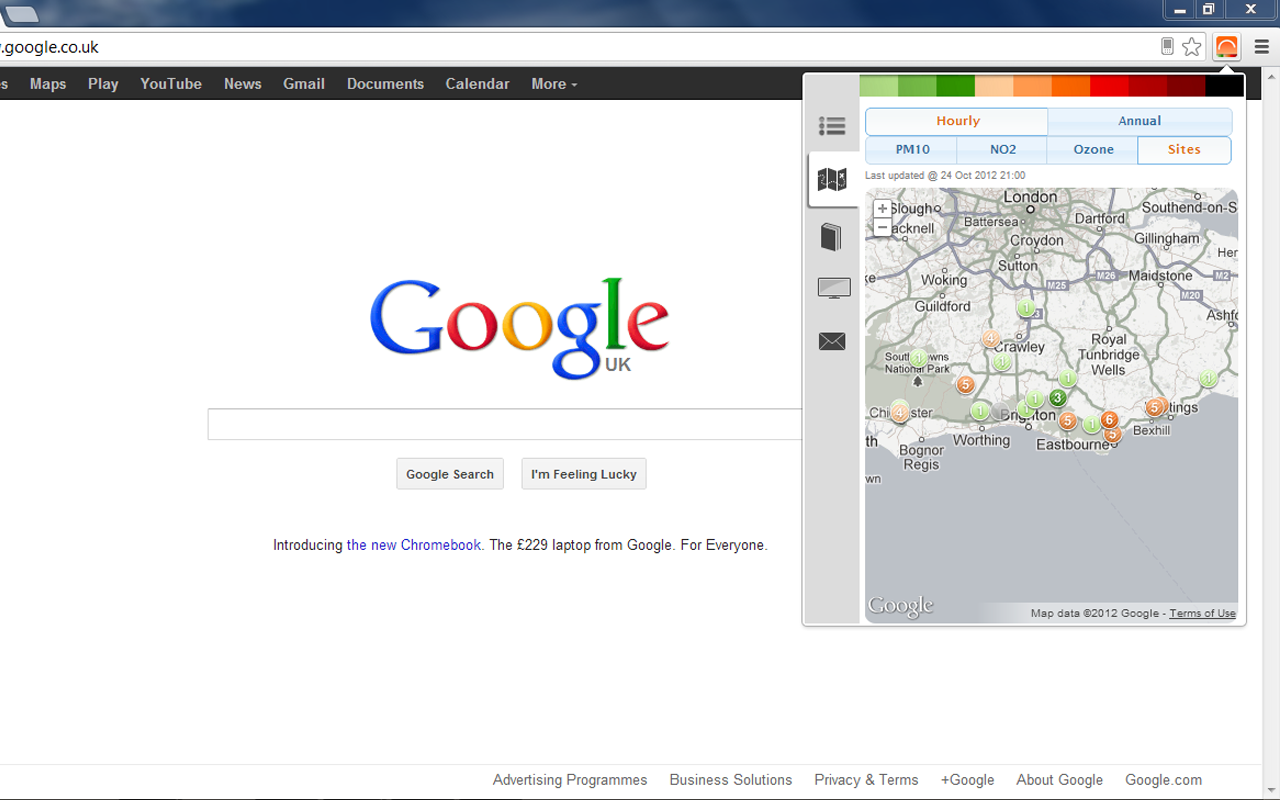Click the marker 4 beside Crawley
This screenshot has width=1280, height=800.
tap(991, 339)
